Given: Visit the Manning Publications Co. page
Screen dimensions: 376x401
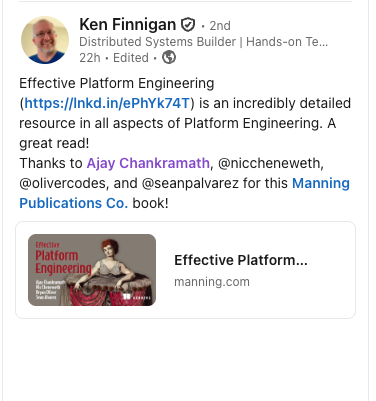Looking at the screenshot, I should 184,193.
